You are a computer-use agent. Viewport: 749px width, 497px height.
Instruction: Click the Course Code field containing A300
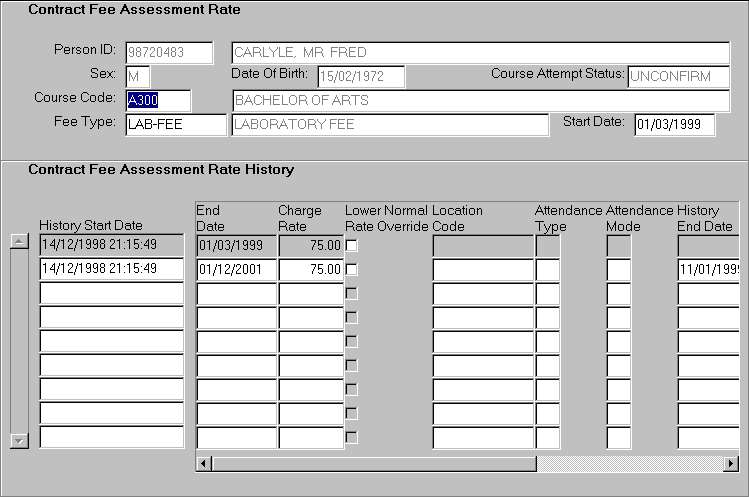(157, 100)
